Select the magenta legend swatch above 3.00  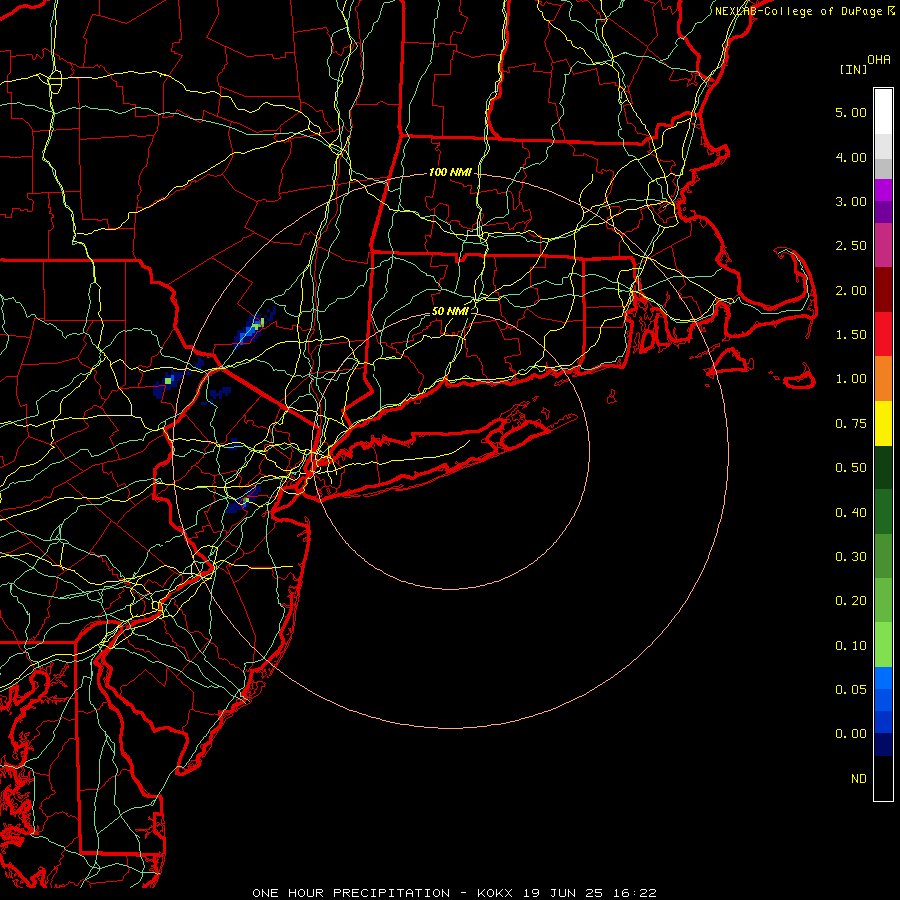[x=883, y=189]
